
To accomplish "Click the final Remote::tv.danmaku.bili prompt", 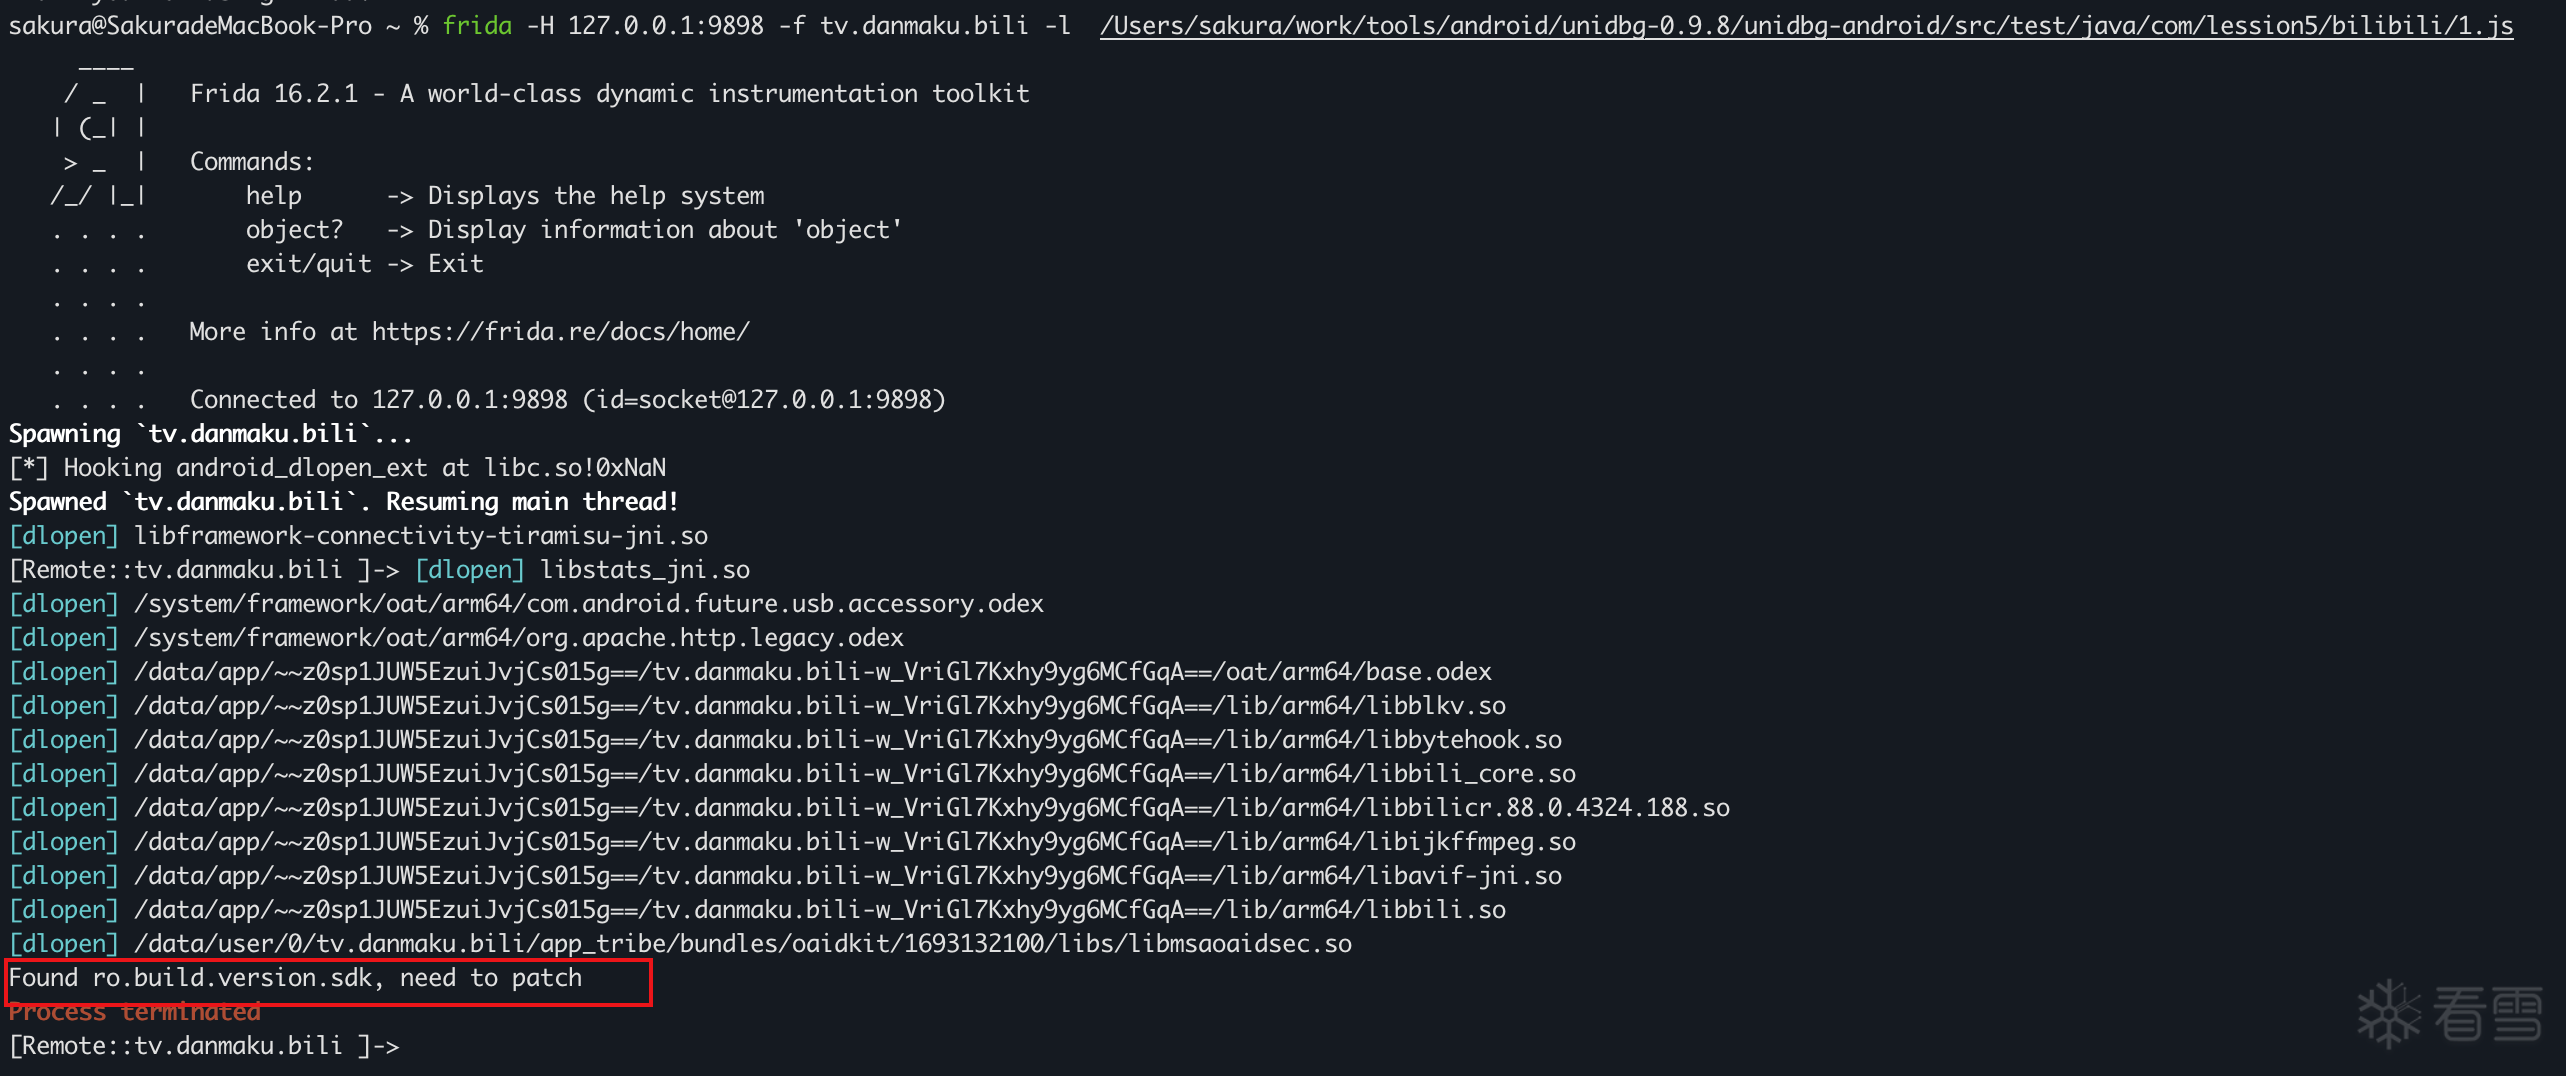I will point(204,1046).
